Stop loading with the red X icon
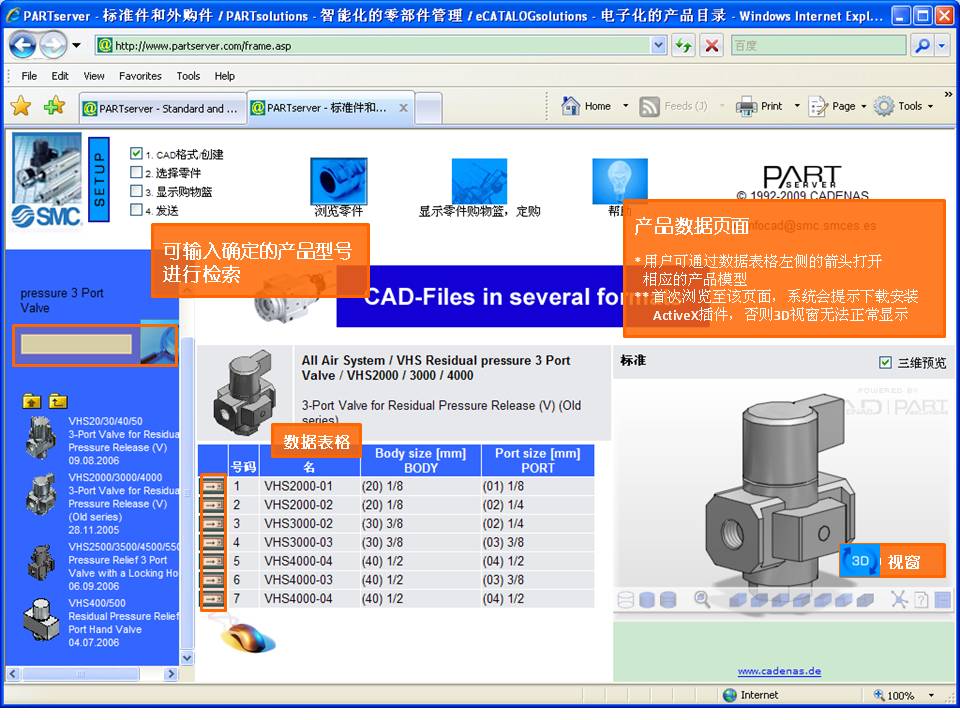 coord(711,45)
